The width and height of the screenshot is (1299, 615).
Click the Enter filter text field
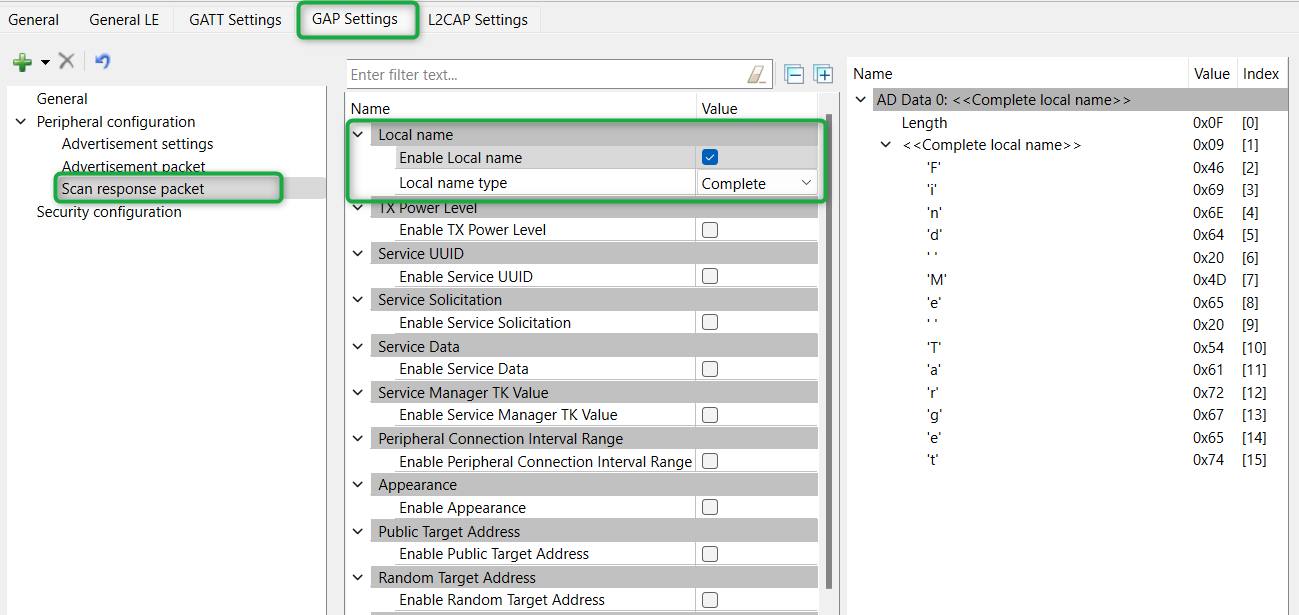tap(545, 75)
